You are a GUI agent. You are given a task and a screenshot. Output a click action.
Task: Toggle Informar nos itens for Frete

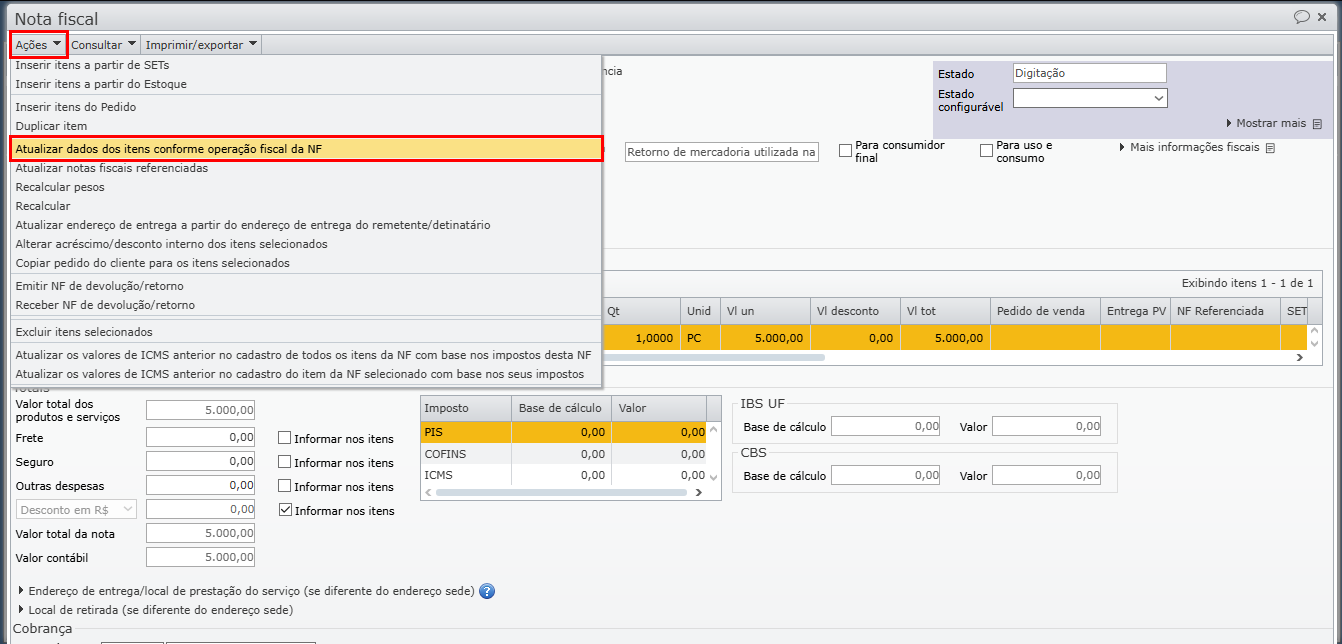pos(285,438)
